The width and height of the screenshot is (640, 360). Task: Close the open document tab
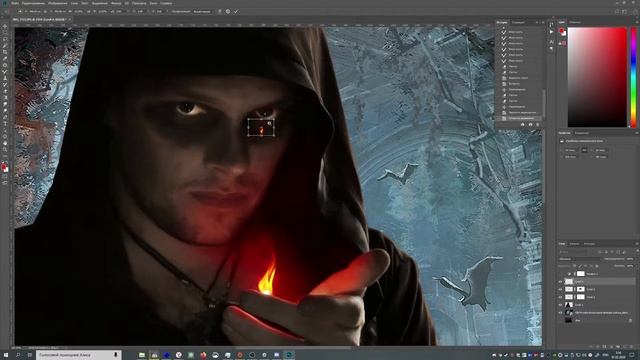click(x=70, y=19)
